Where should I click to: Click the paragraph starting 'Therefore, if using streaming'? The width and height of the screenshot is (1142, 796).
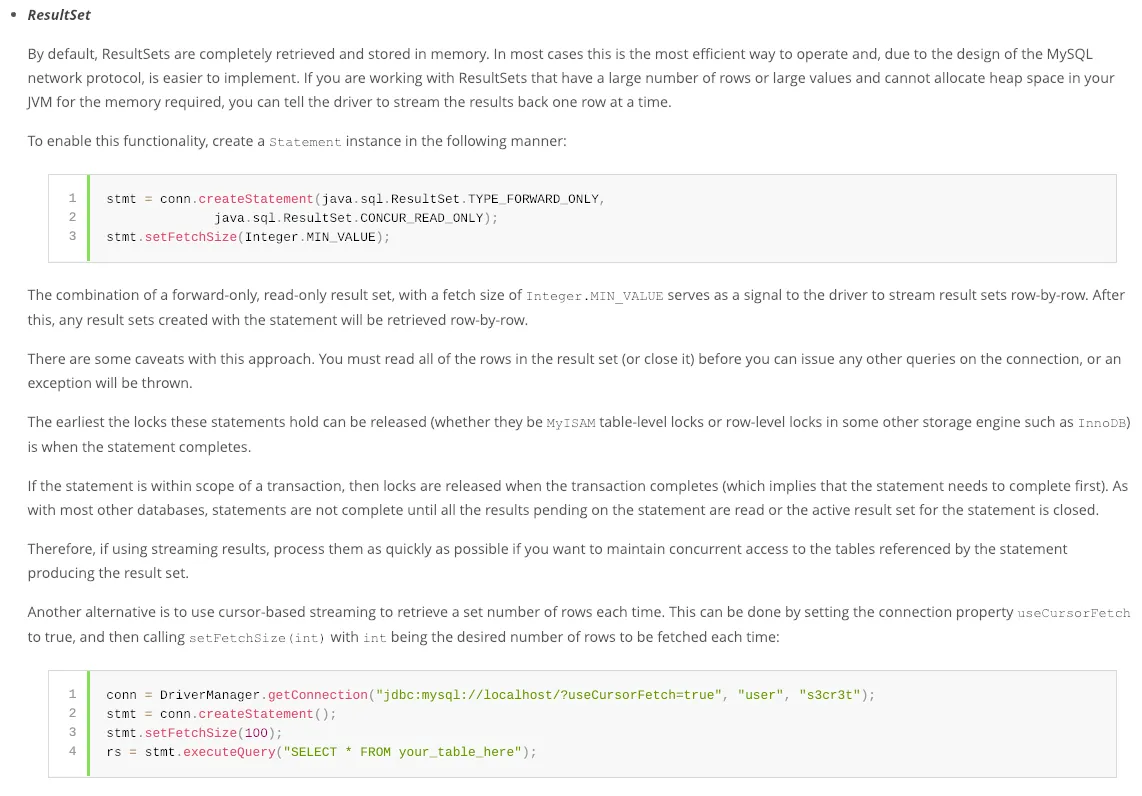pos(547,561)
